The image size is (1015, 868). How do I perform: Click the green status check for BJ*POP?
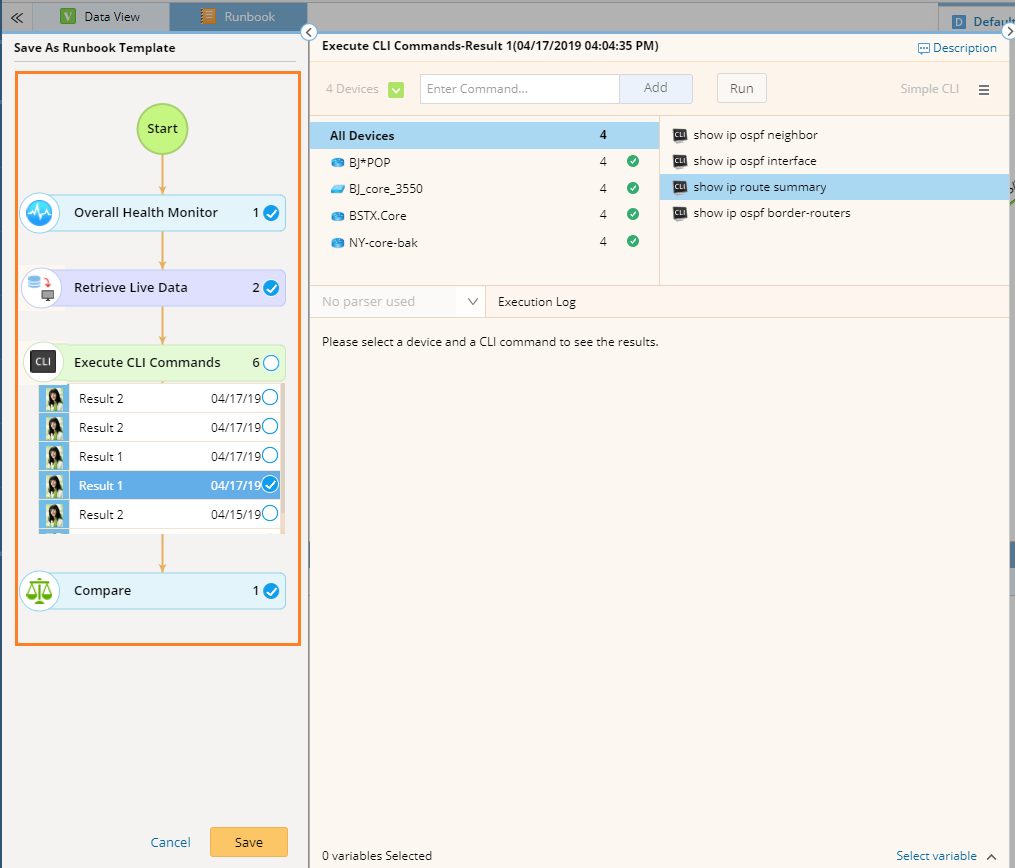pyautogui.click(x=633, y=161)
